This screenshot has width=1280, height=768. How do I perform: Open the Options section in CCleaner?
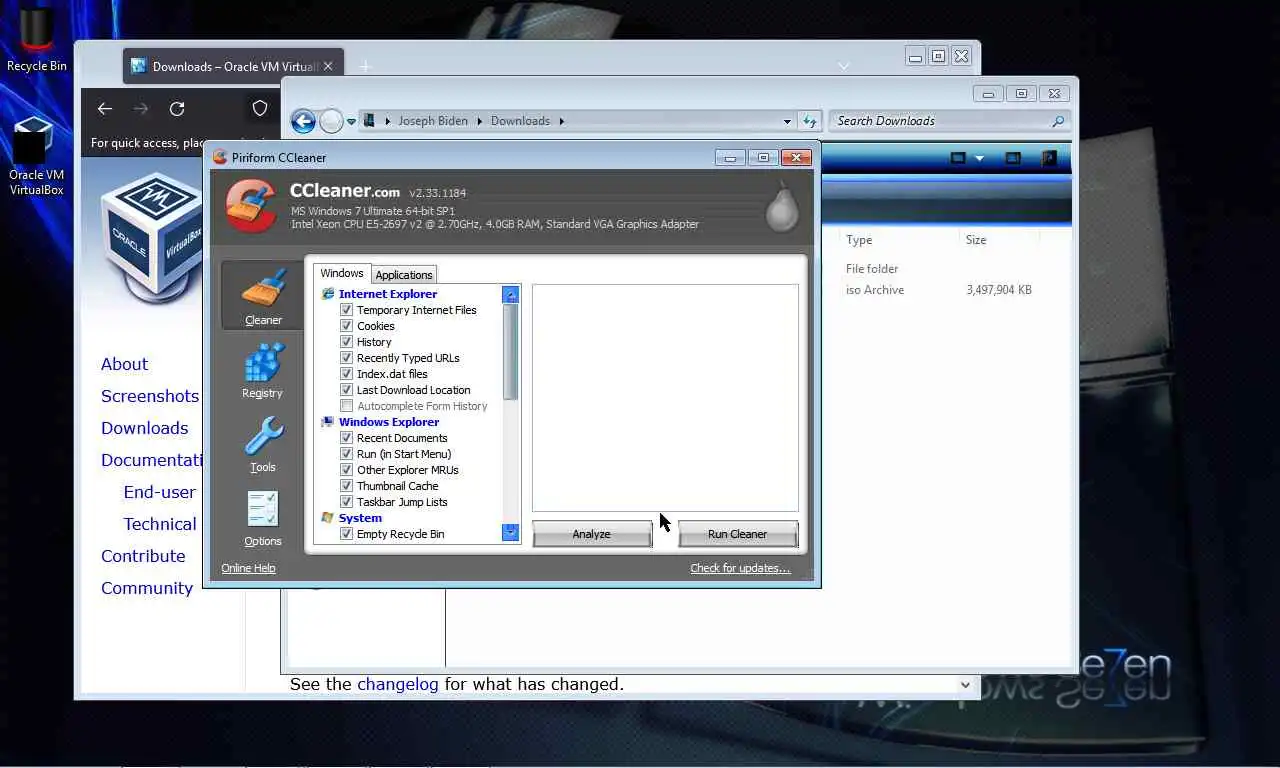[262, 519]
